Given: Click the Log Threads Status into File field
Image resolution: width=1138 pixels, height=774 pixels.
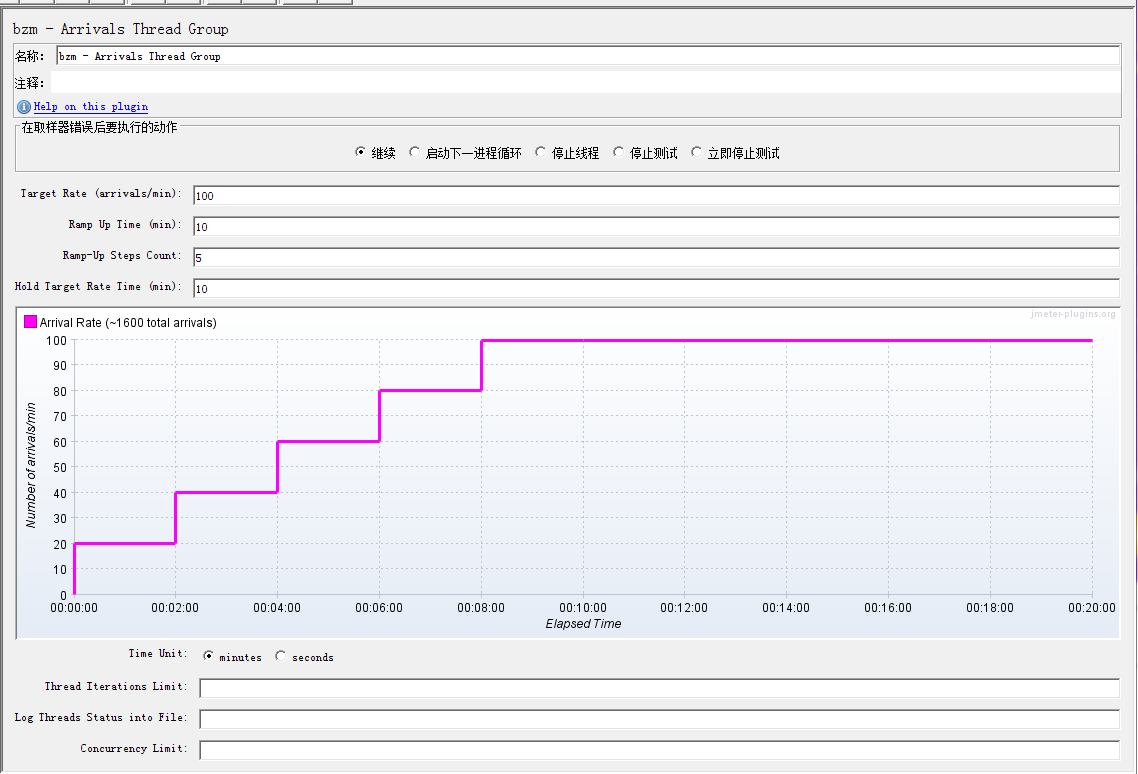Looking at the screenshot, I should coord(659,719).
